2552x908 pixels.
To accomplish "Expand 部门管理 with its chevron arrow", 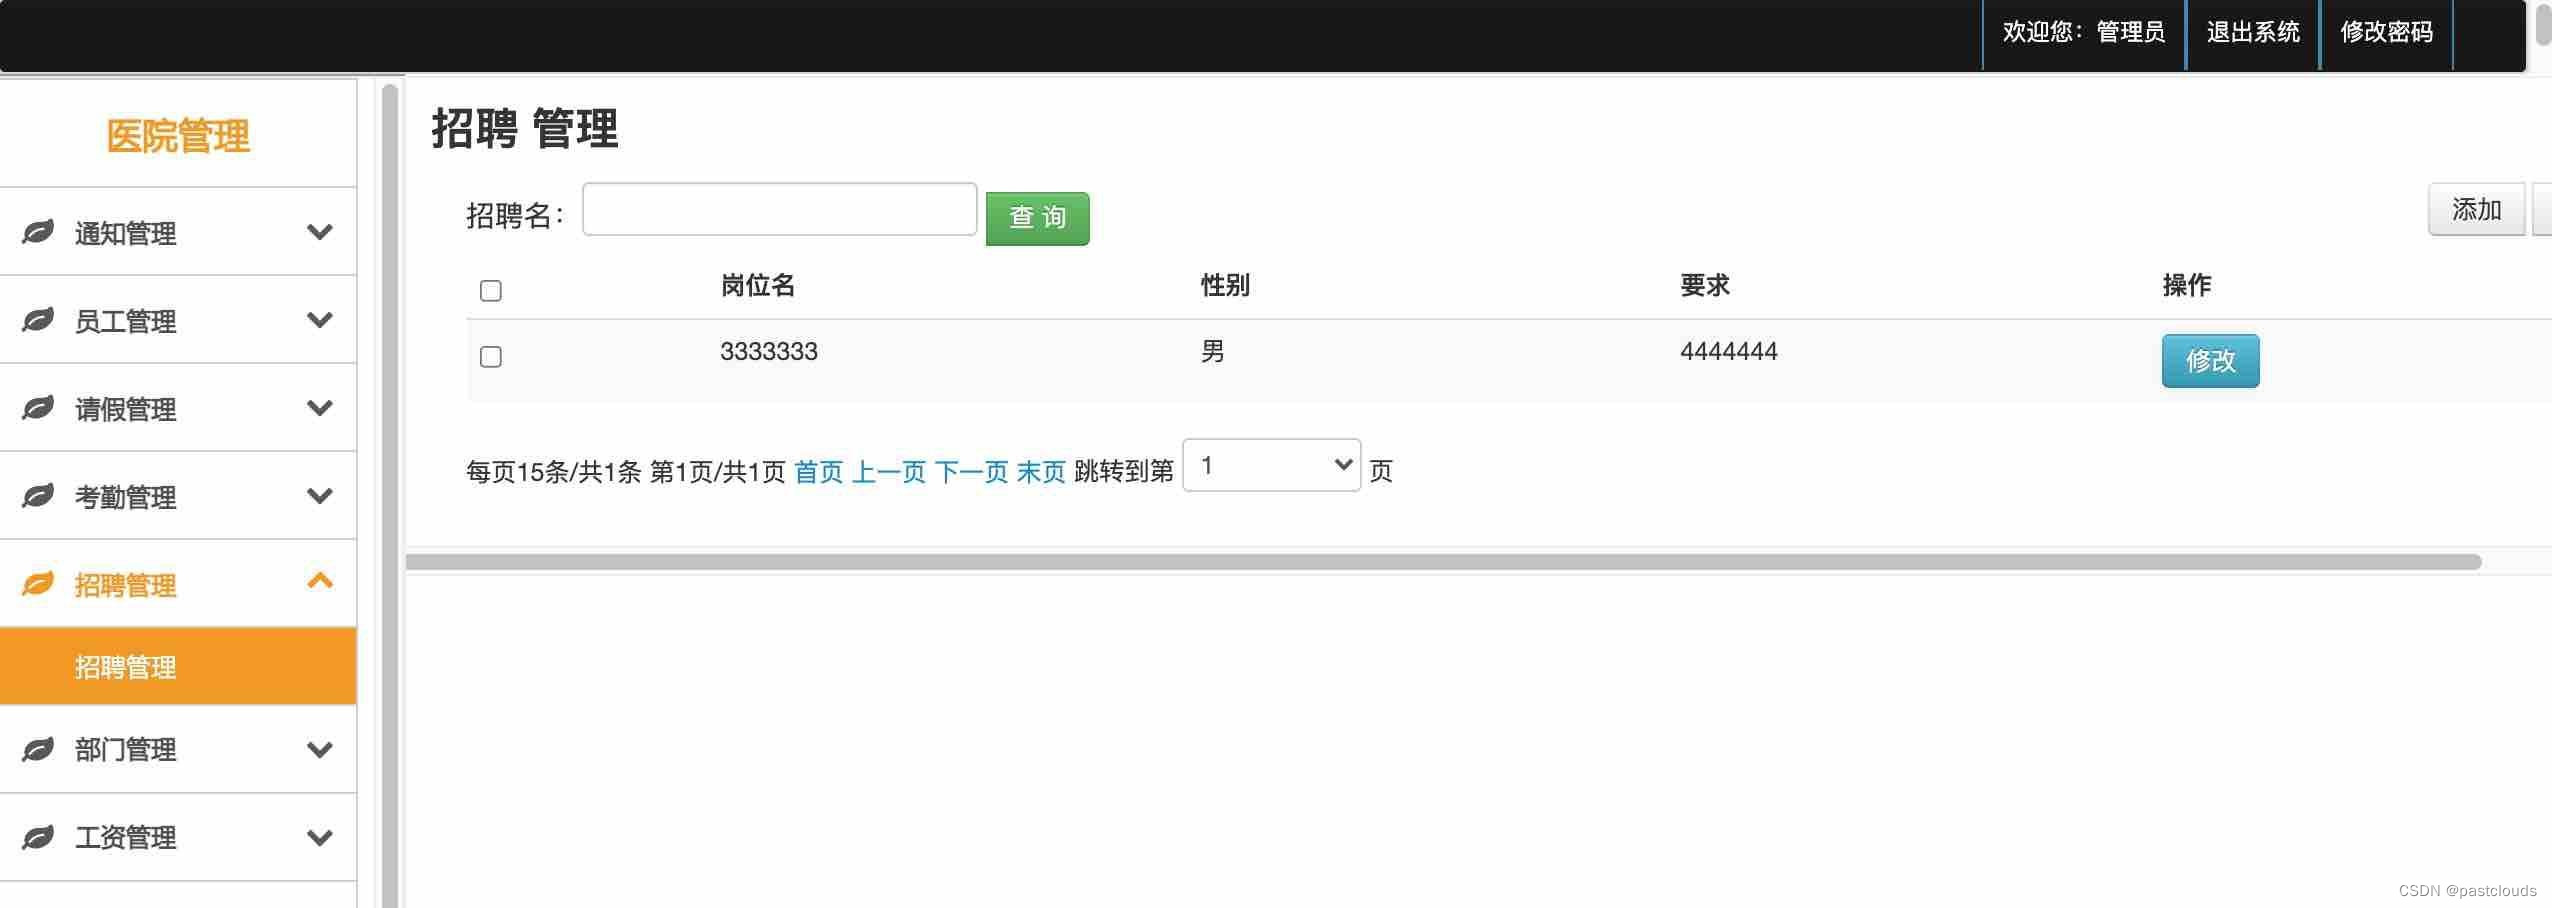I will [320, 750].
